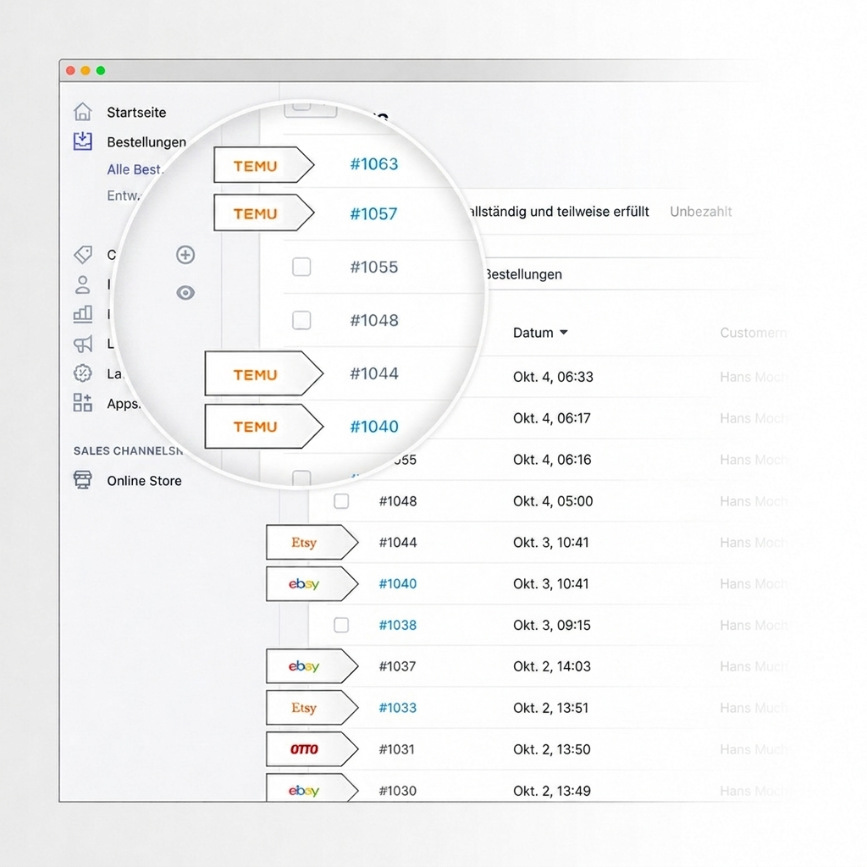Click the Customer column header
Screen dimensions: 867x867
point(753,333)
